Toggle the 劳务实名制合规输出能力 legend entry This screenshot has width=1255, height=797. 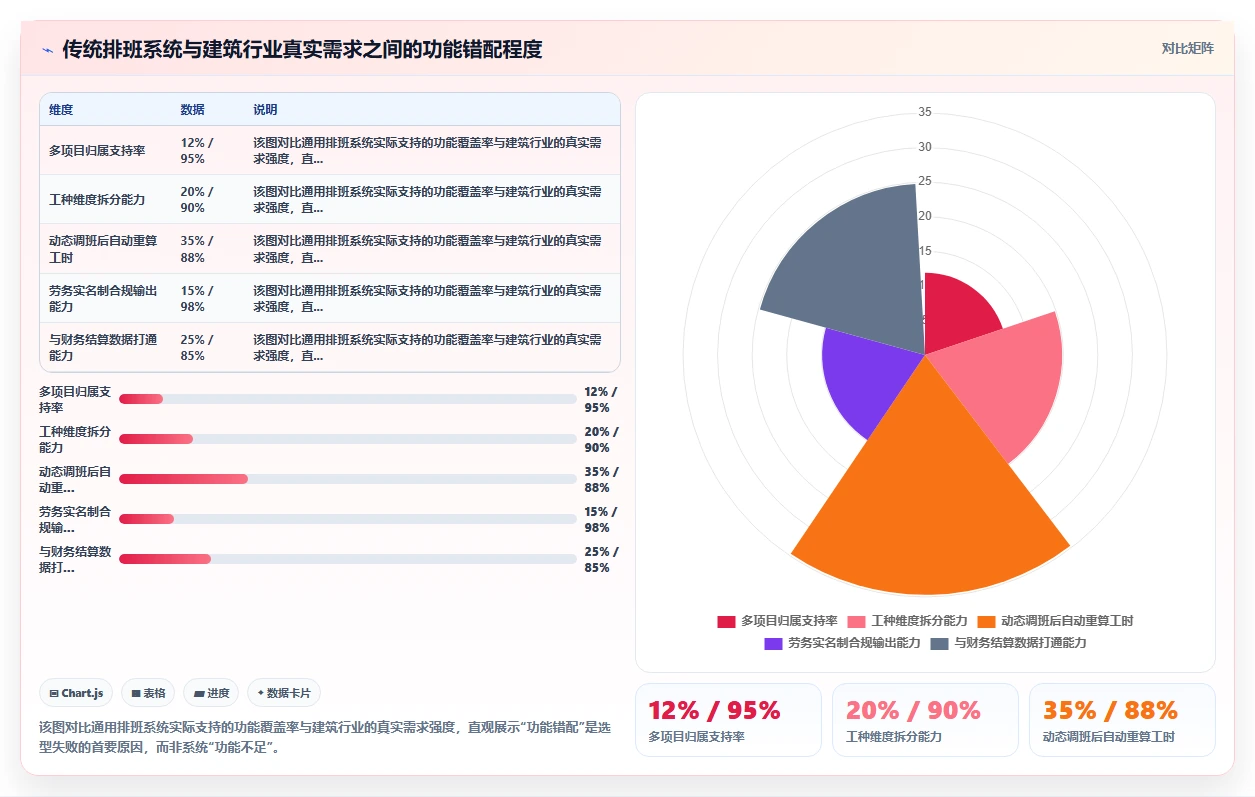(842, 643)
